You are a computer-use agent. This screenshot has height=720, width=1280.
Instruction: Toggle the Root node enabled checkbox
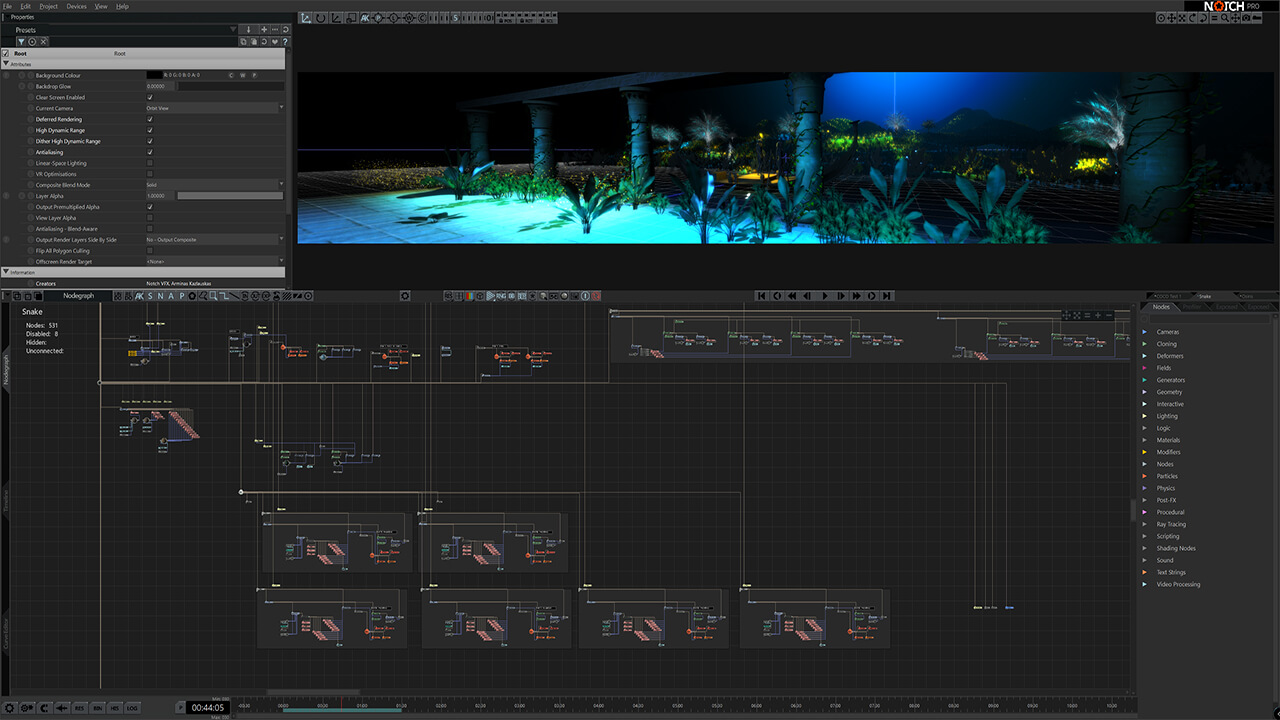pyautogui.click(x=5, y=53)
